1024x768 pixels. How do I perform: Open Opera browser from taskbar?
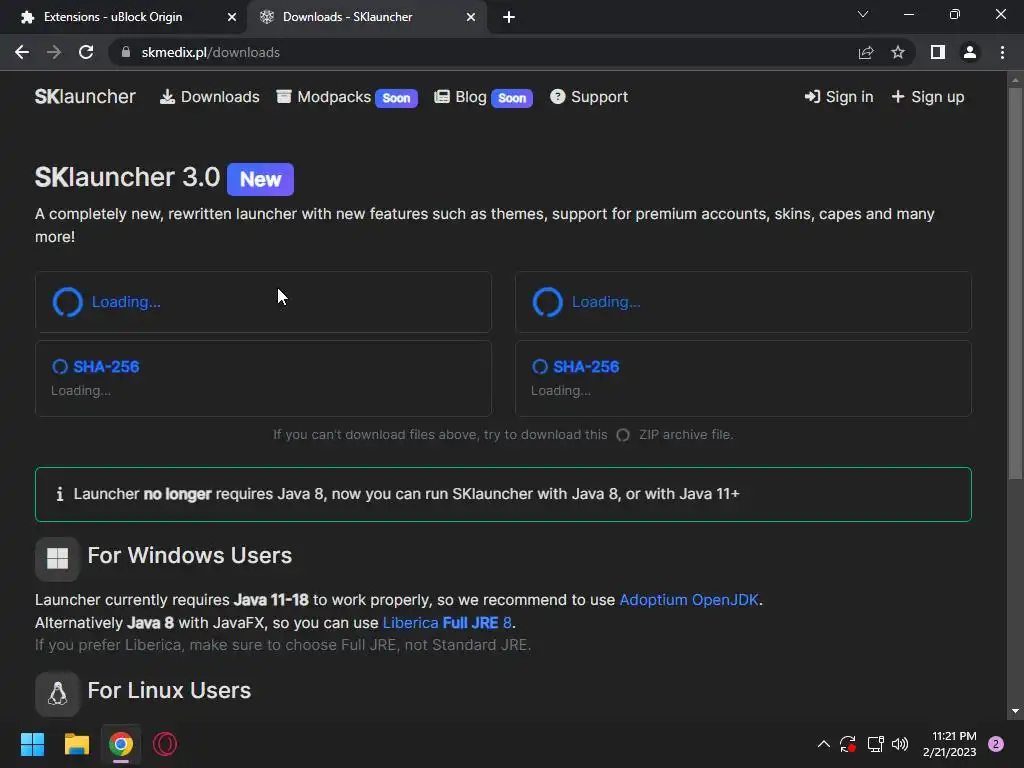(x=165, y=744)
